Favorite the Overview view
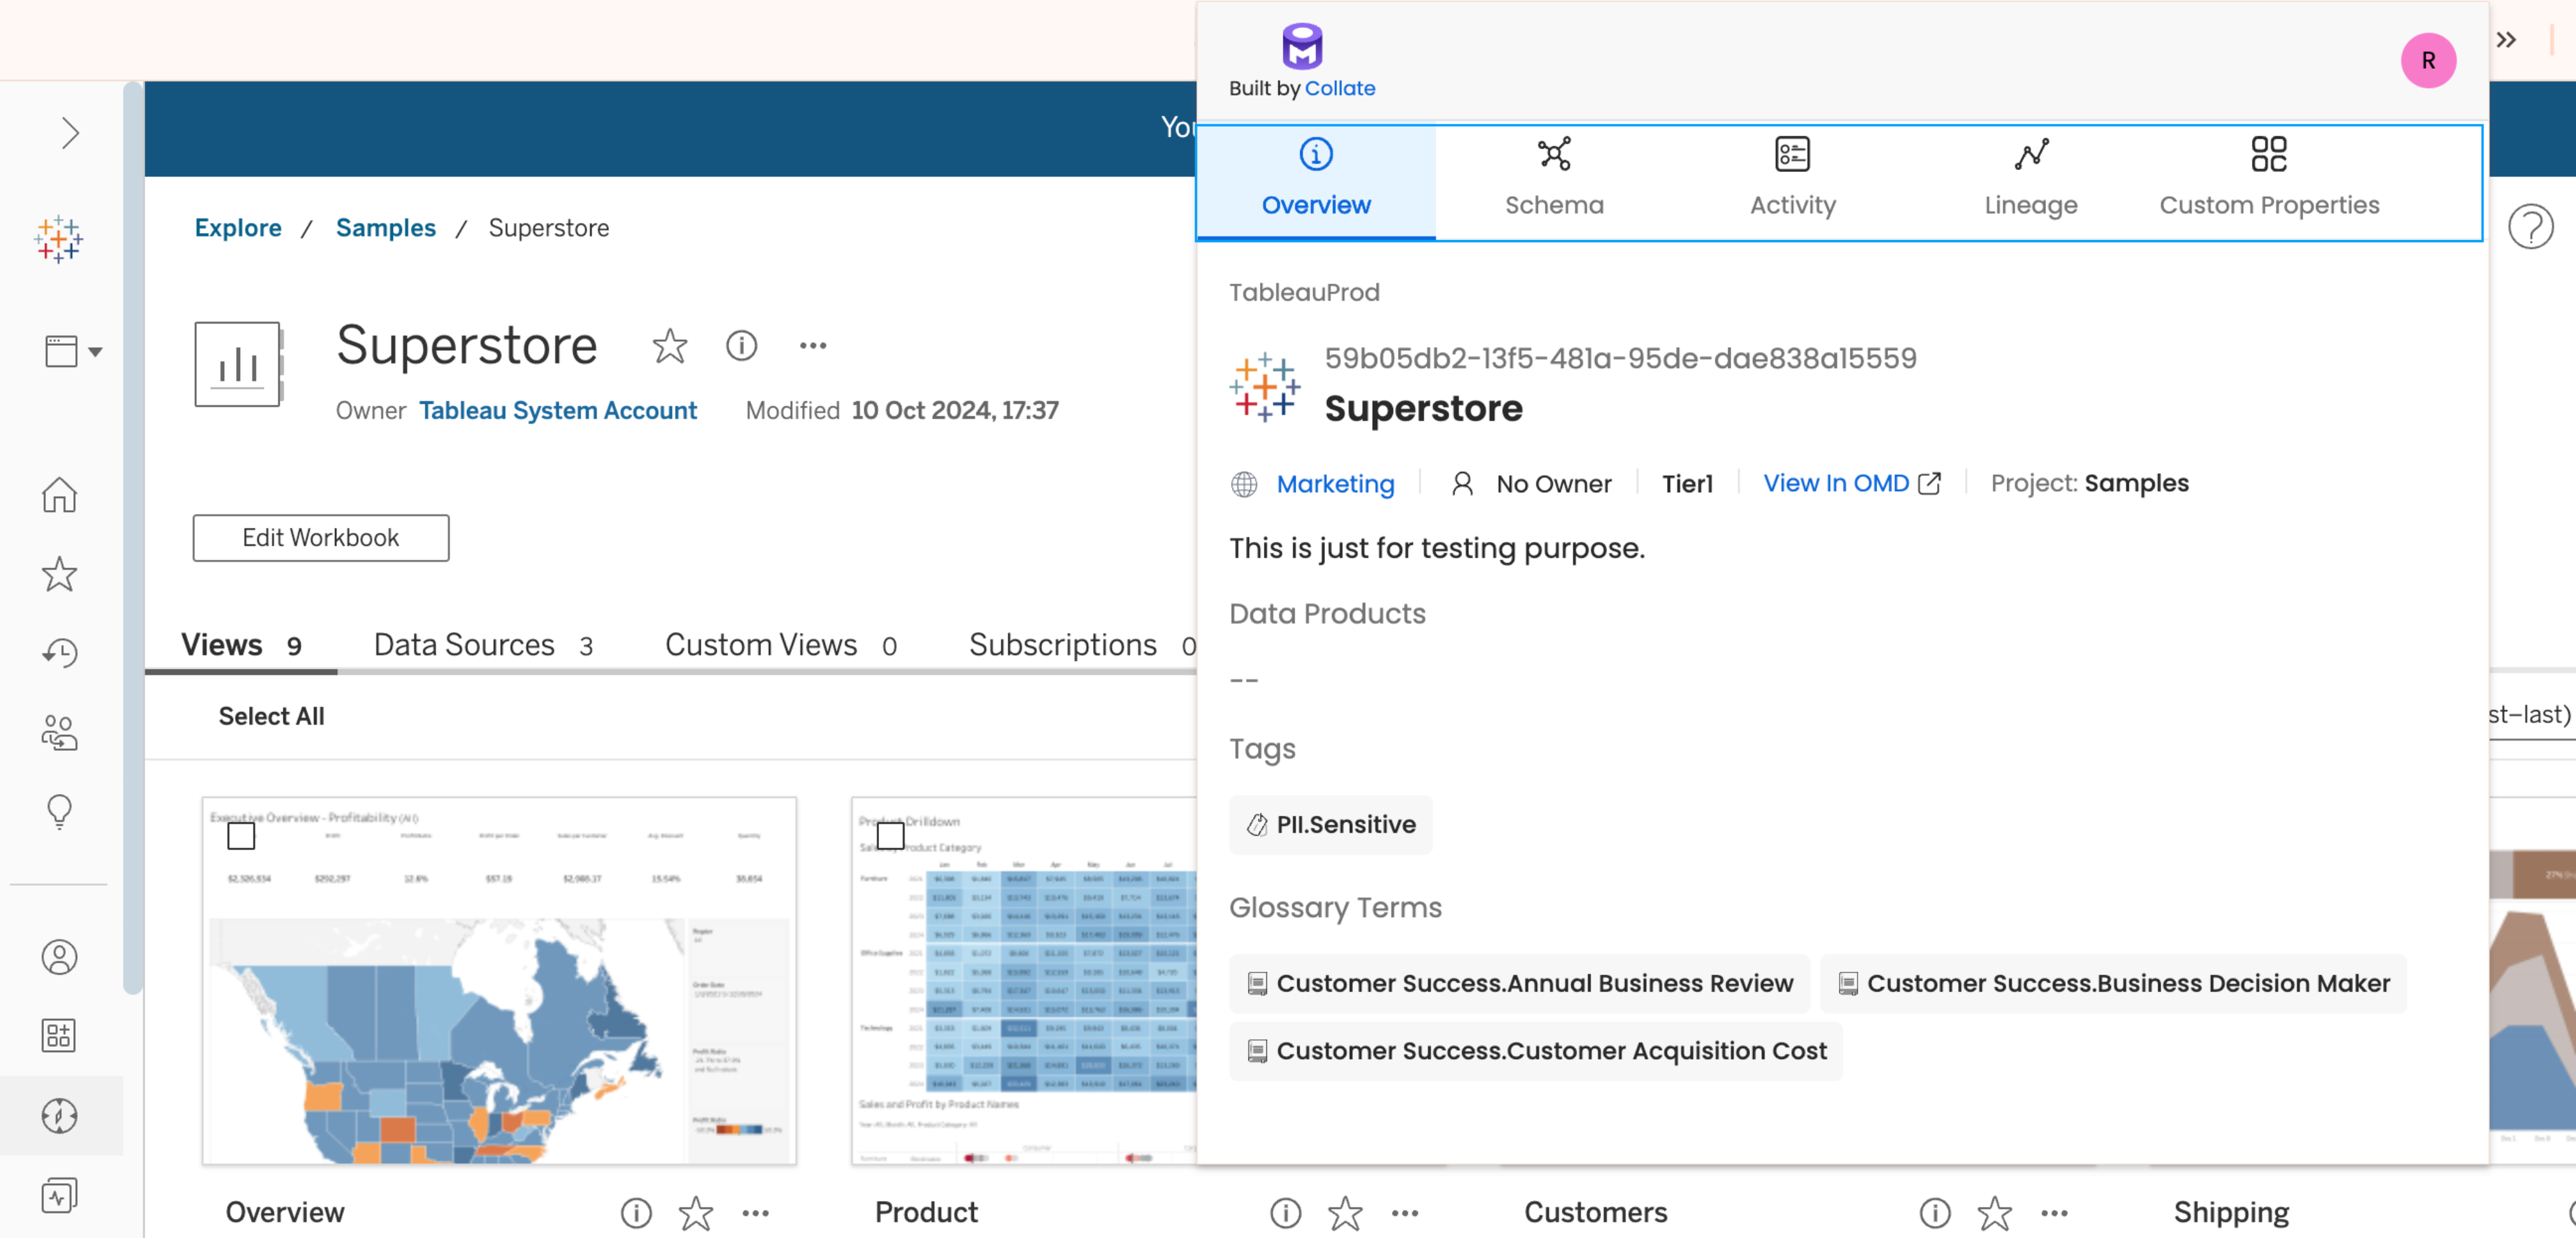Screen dimensions: 2576x1238 696,1213
